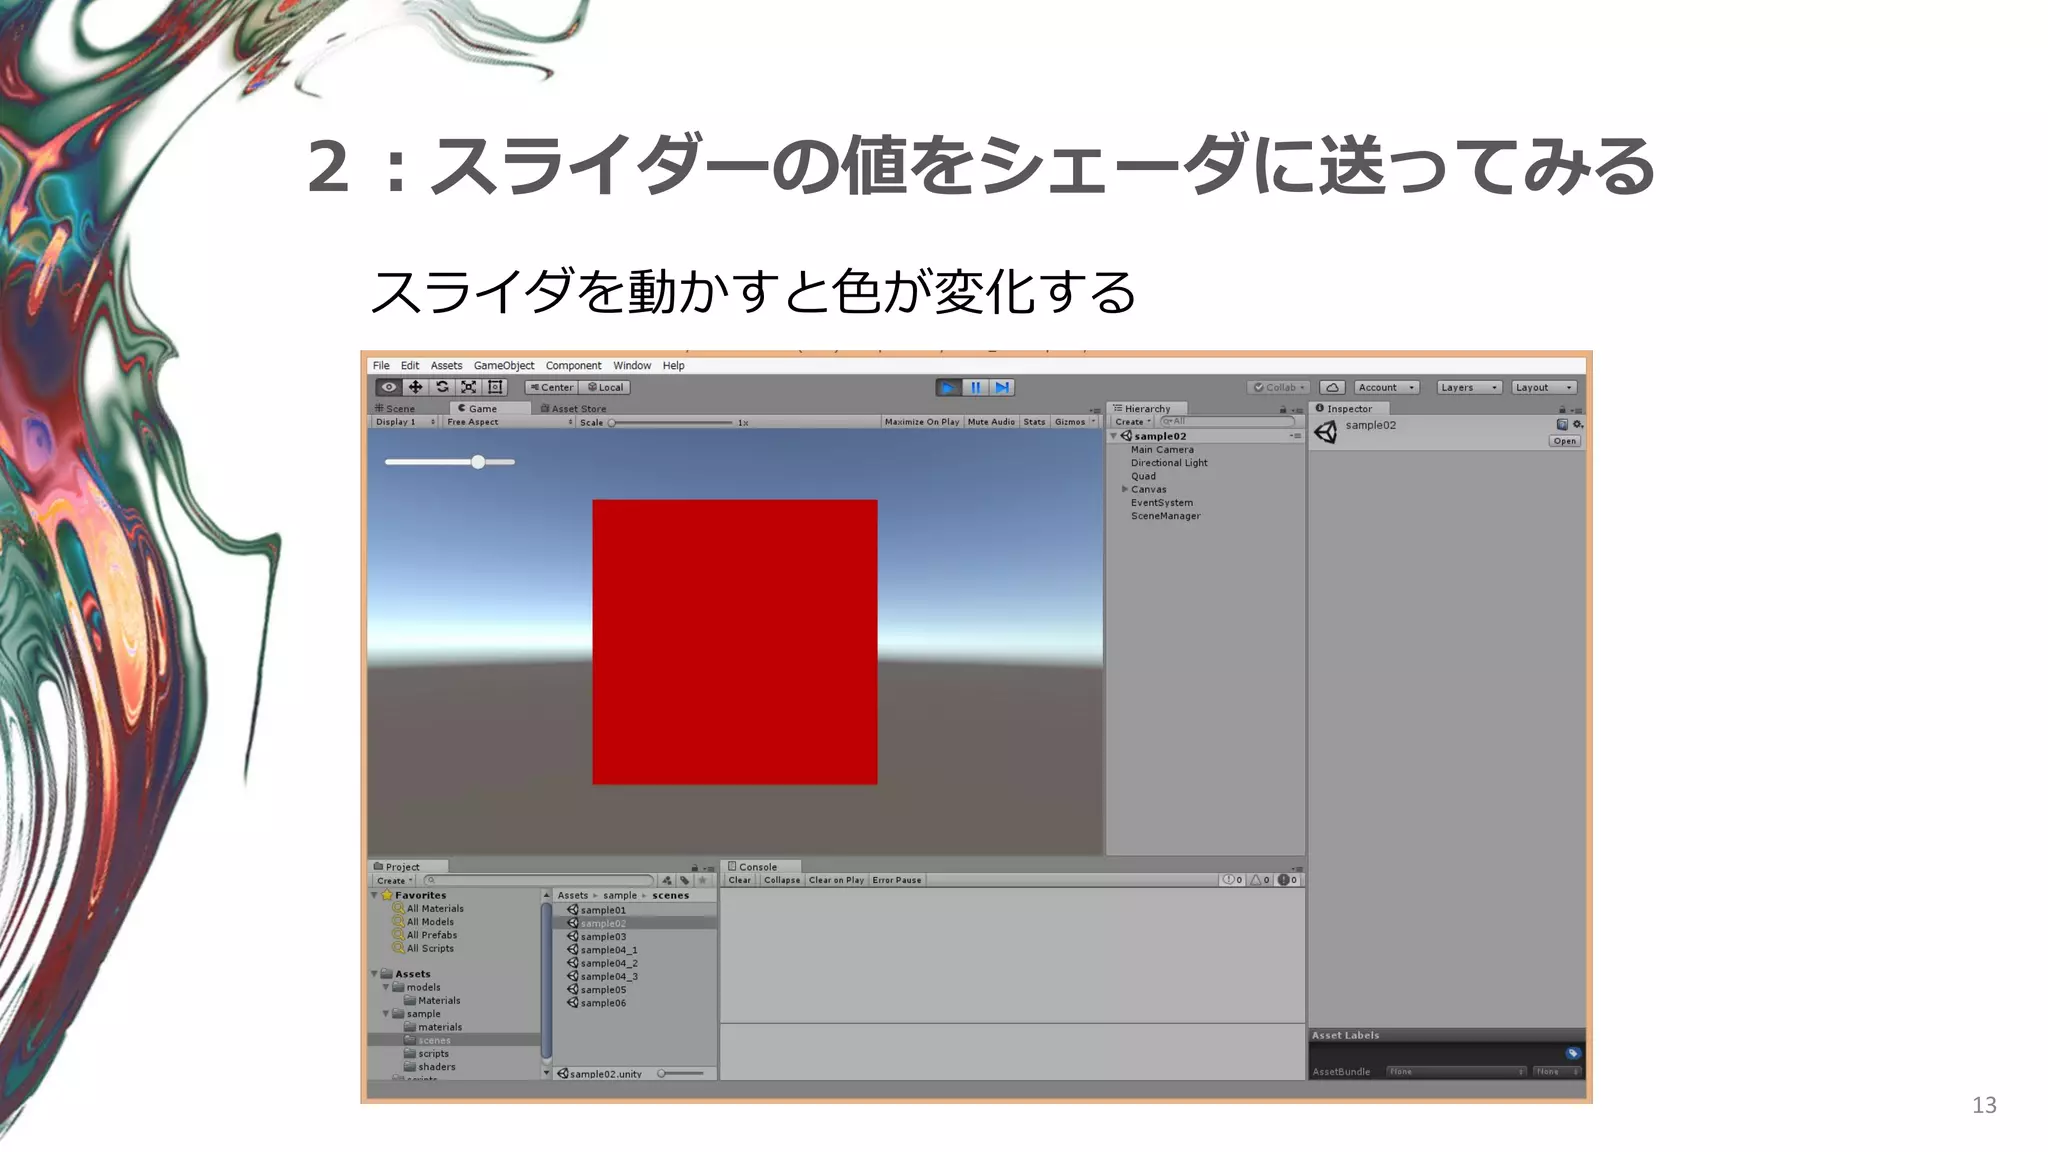Click the Step frame button
2048x1152 pixels.
click(1002, 387)
